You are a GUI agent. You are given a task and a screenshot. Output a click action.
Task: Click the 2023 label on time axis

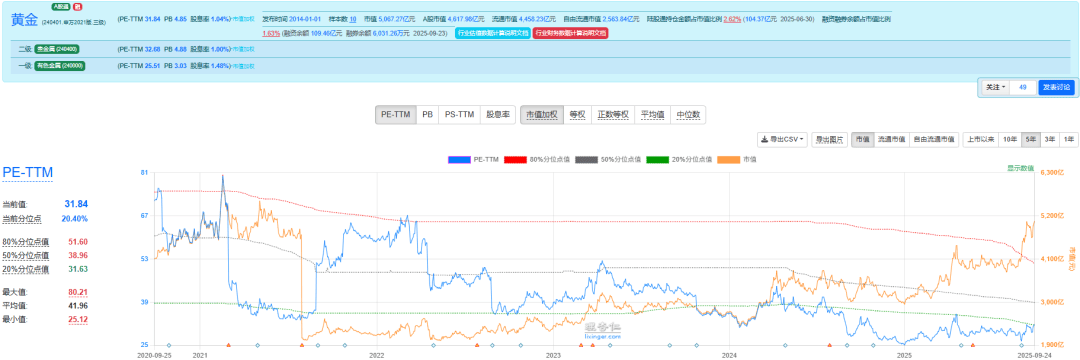click(553, 355)
